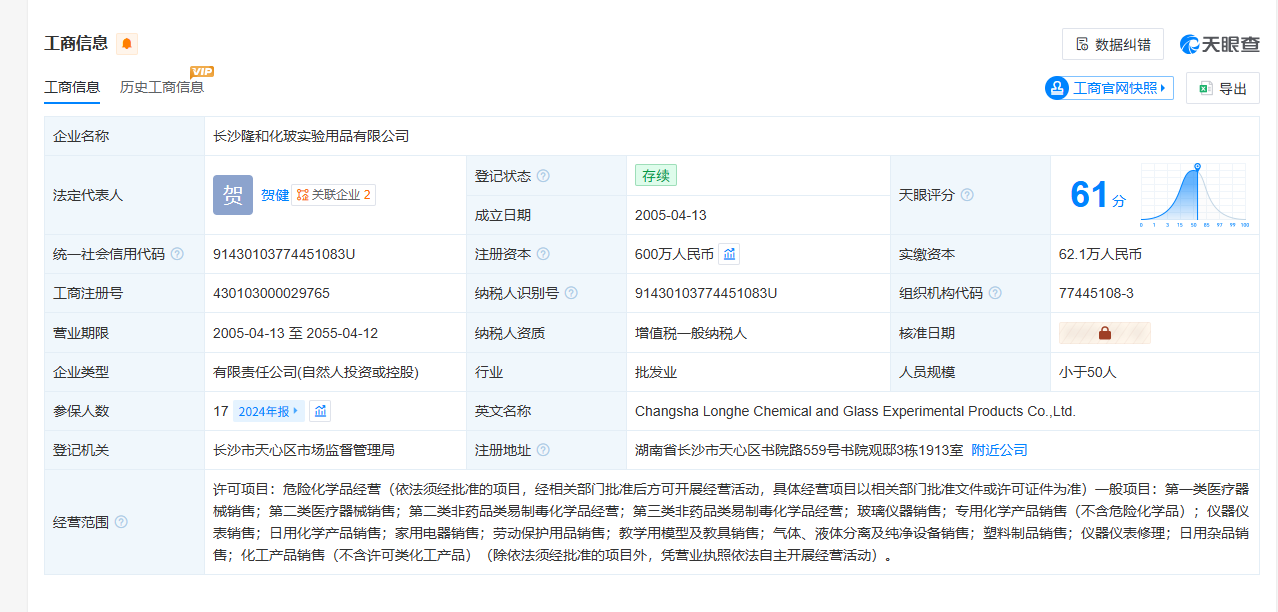Viewport: 1278px width, 612px height.
Task: Select staff size 小于50人
Action: [x=1088, y=372]
